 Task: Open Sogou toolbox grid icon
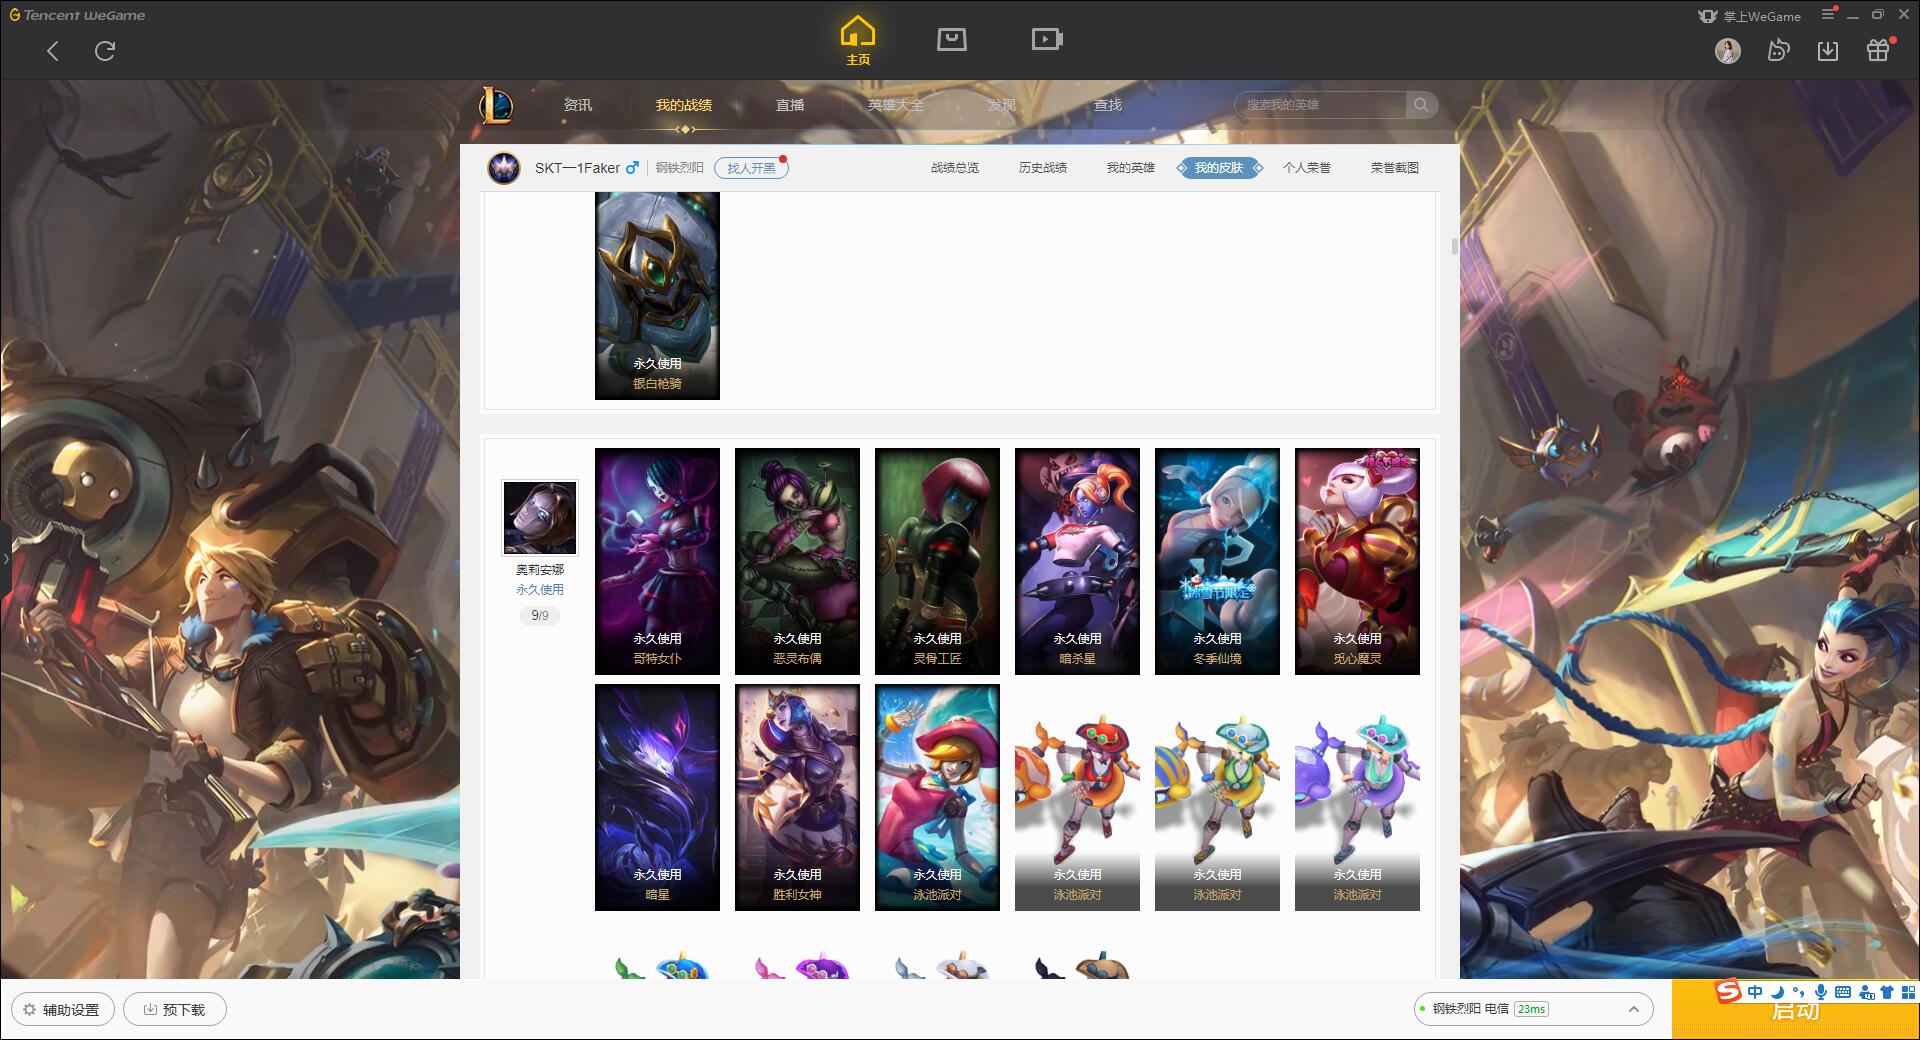pos(1909,992)
